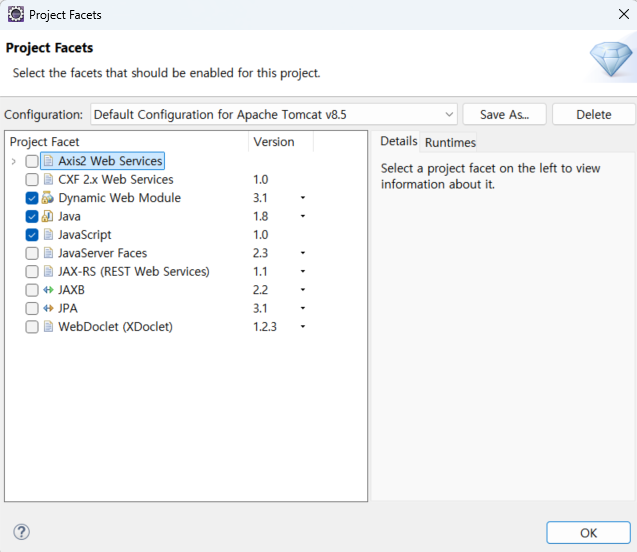Image resolution: width=637 pixels, height=552 pixels.
Task: Click the Delete configuration button
Action: pos(594,115)
